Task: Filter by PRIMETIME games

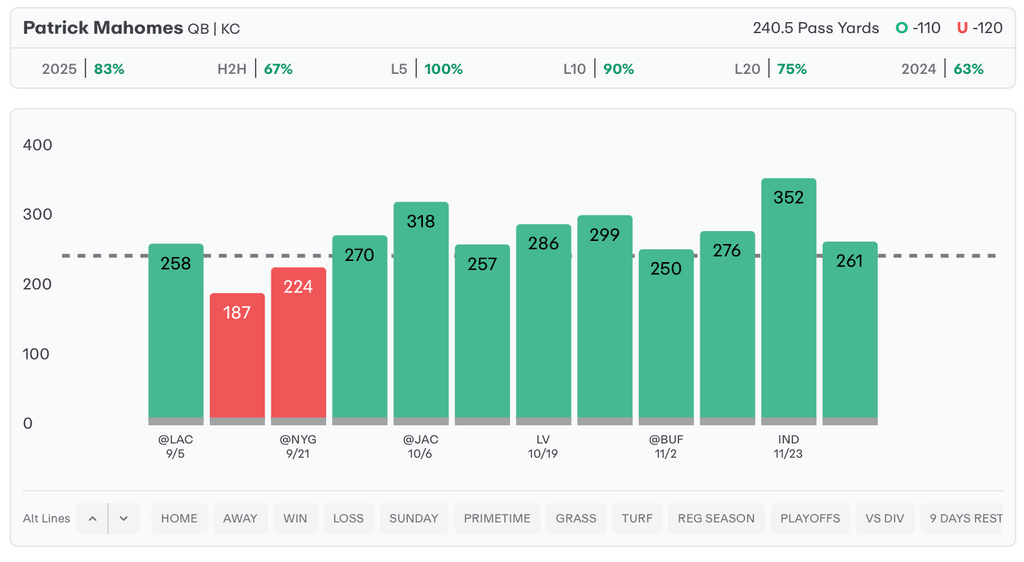Action: pyautogui.click(x=497, y=518)
